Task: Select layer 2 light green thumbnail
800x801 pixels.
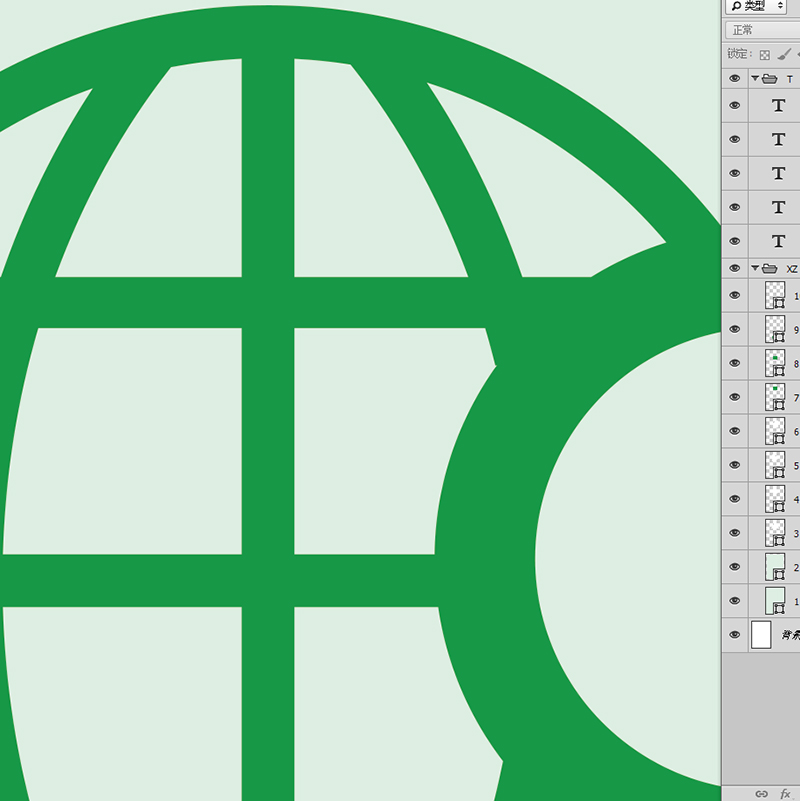Action: [x=775, y=567]
